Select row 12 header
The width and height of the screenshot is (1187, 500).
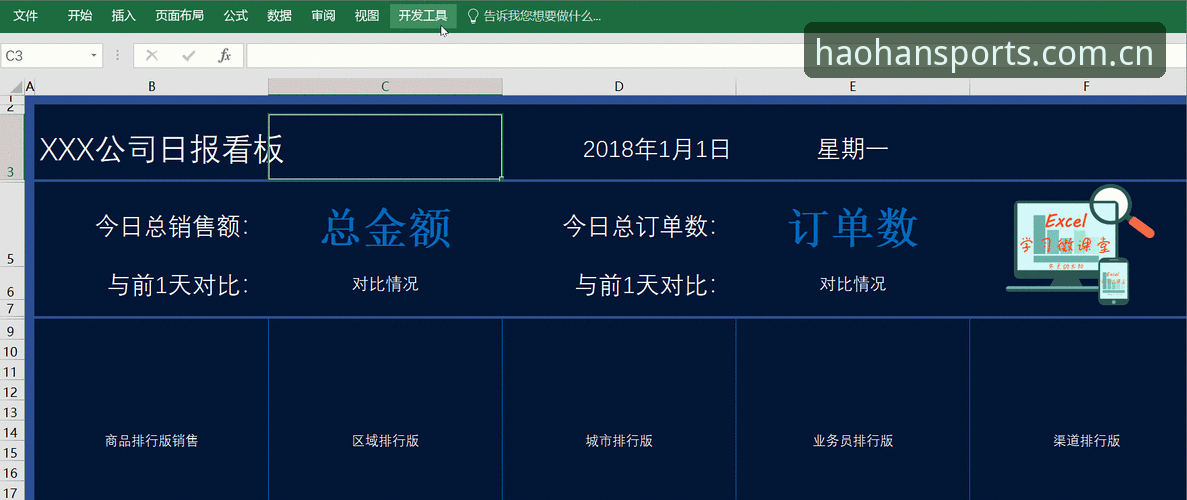pyautogui.click(x=11, y=392)
